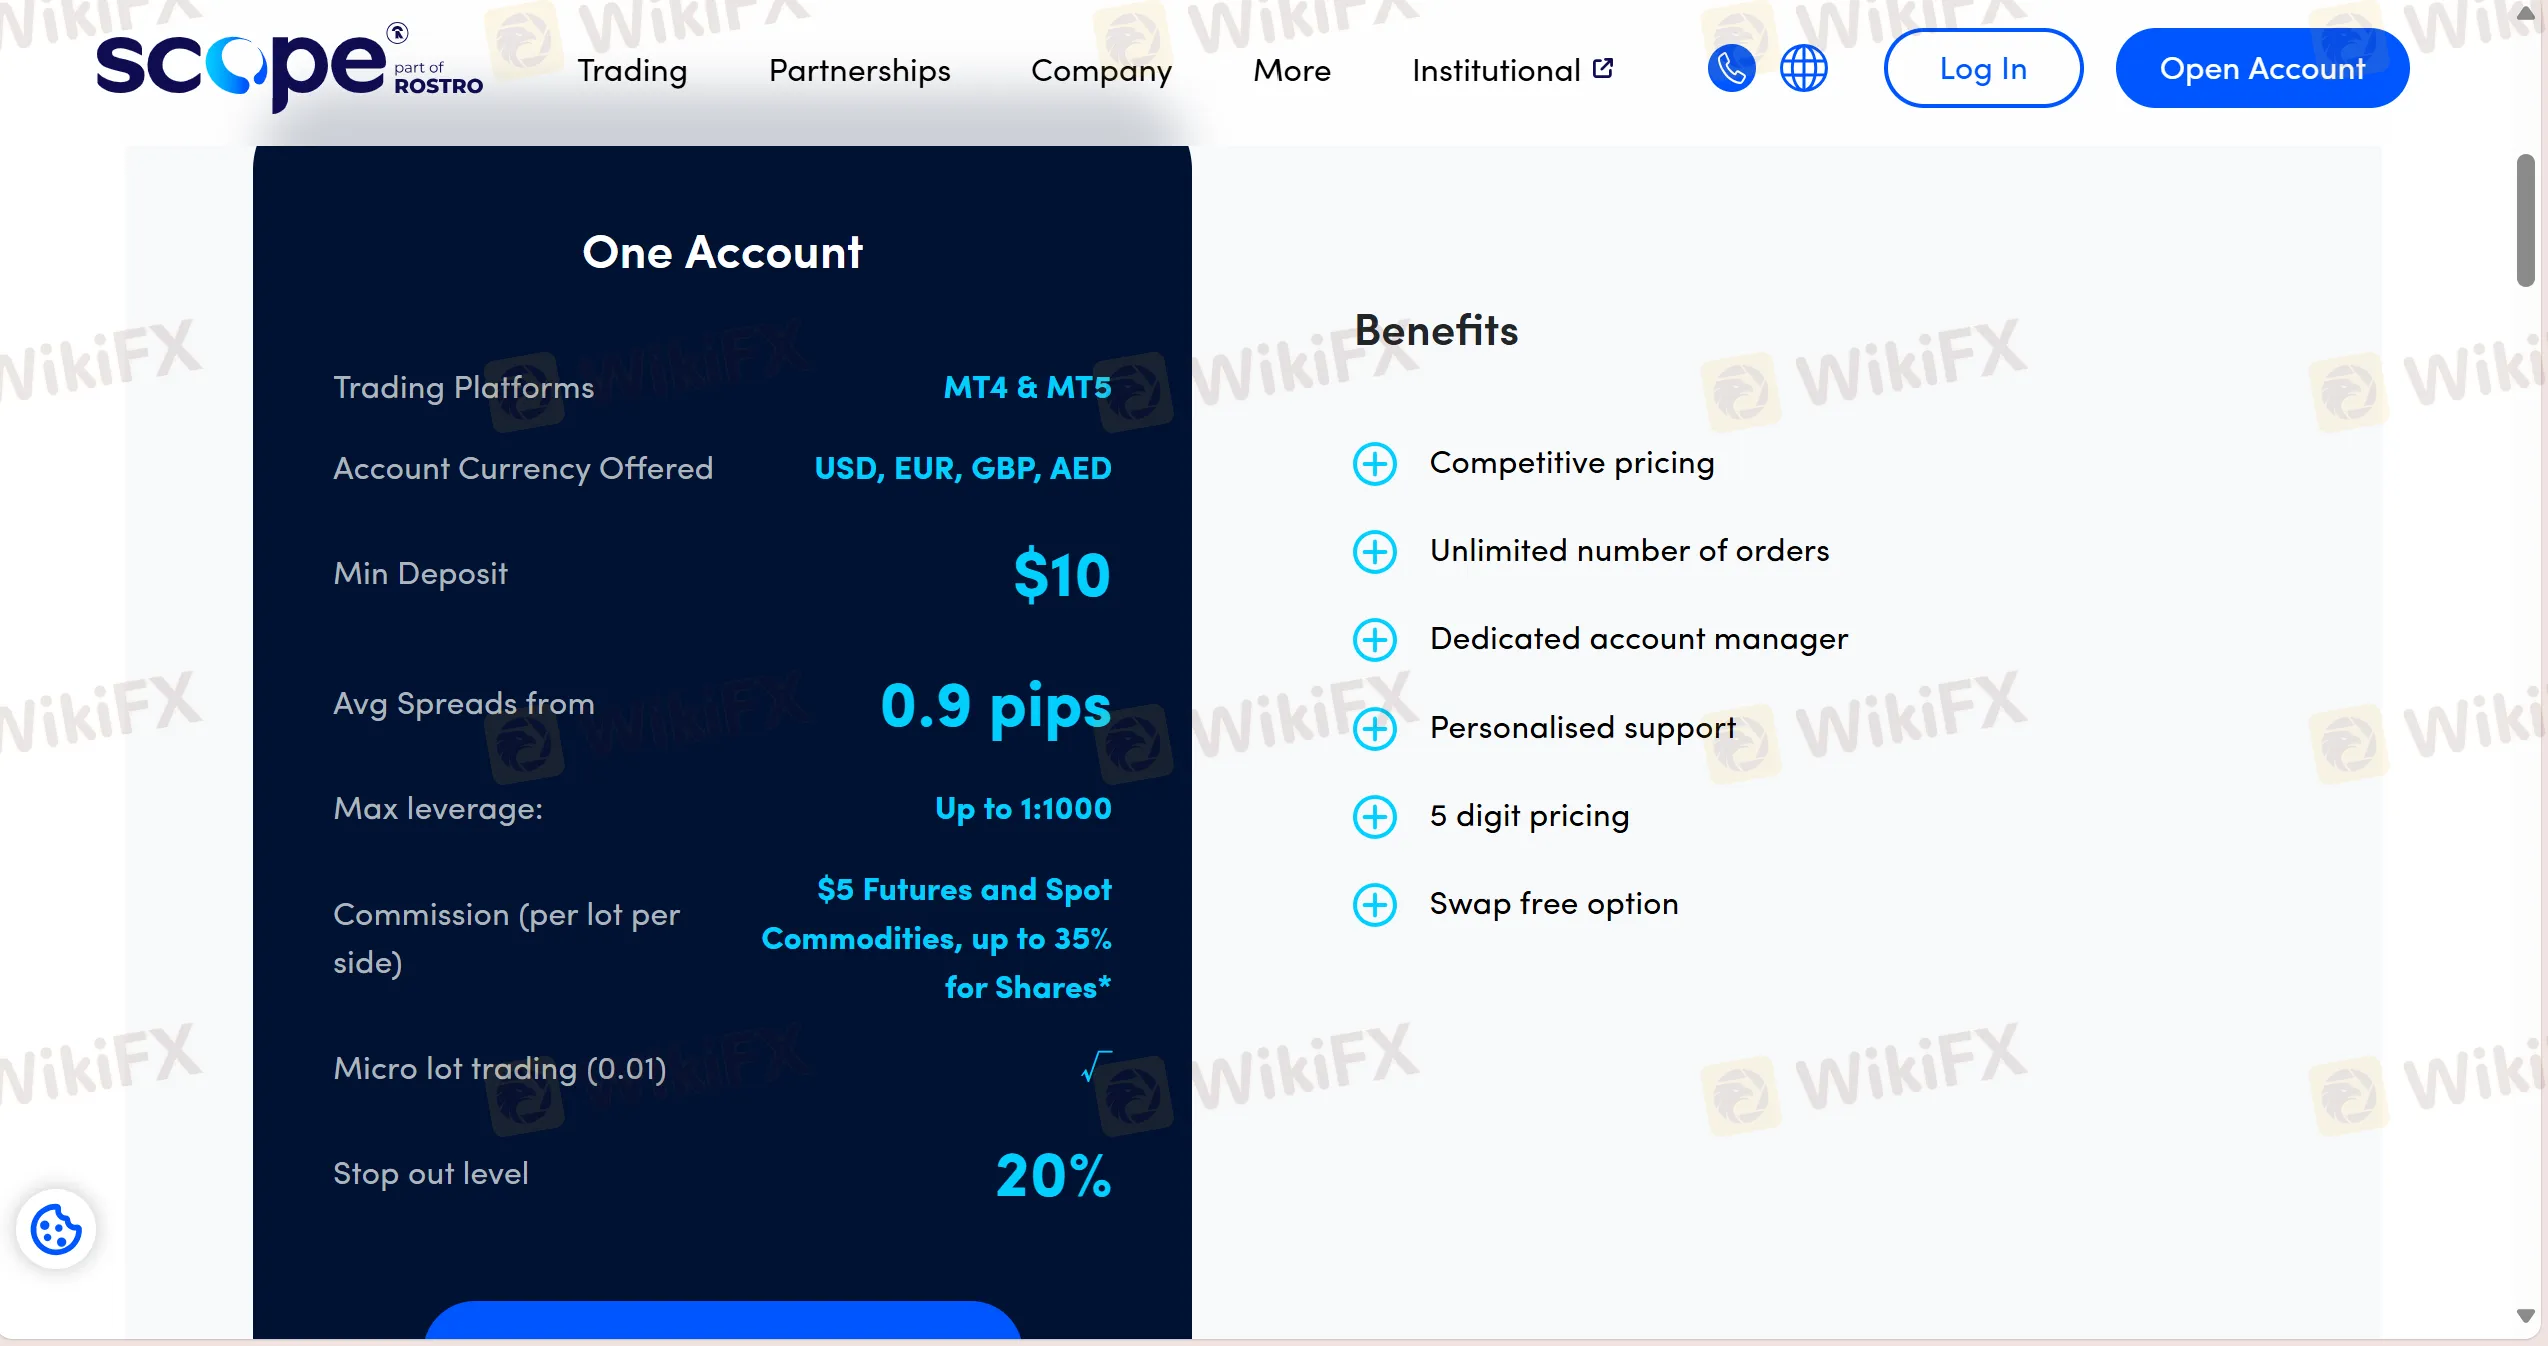Click the plus icon beside Dedicated account manager

(1374, 640)
